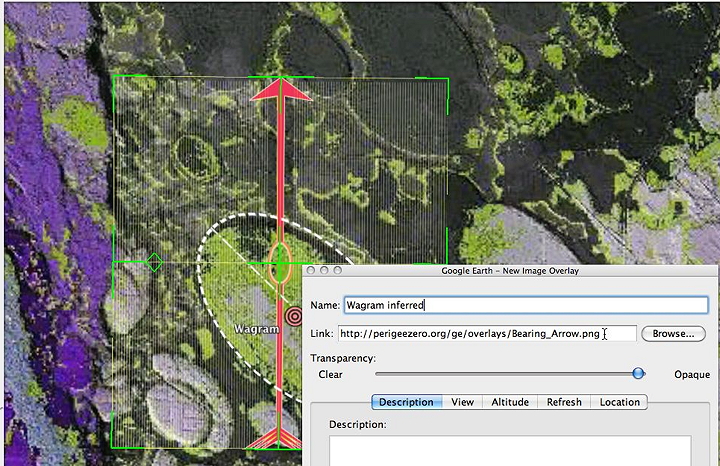Open the View tab
Viewport: 720px width, 466px height.
point(462,402)
